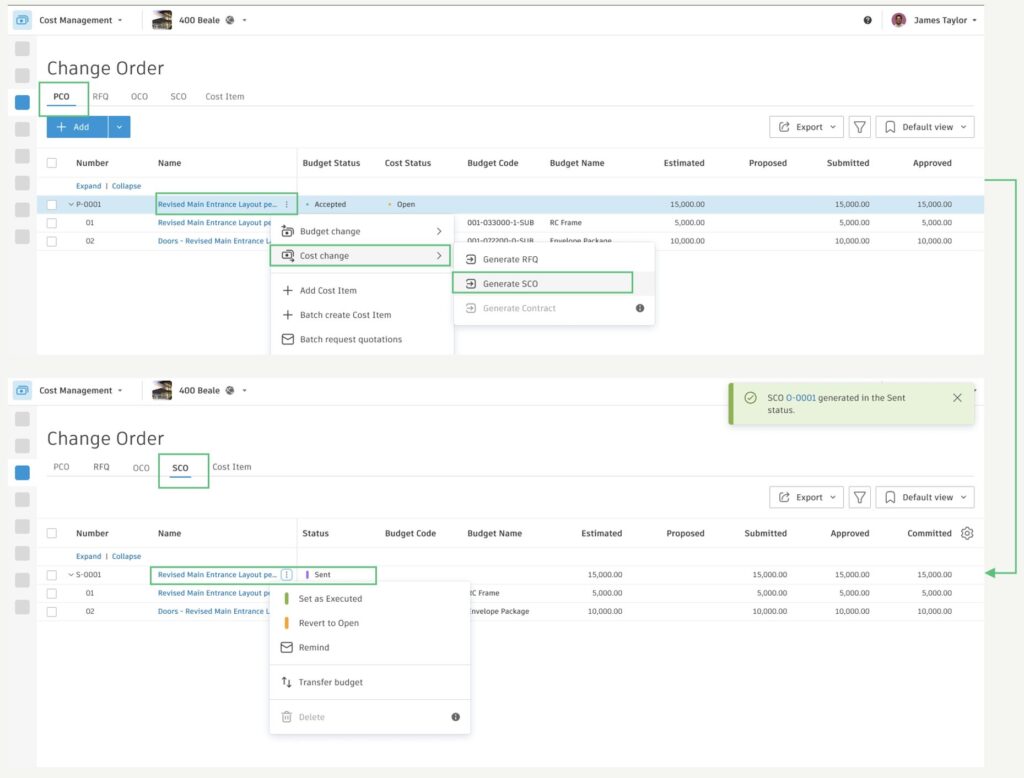The width and height of the screenshot is (1024, 778).
Task: Open the Default view dropdown in top panel
Action: click(x=925, y=127)
